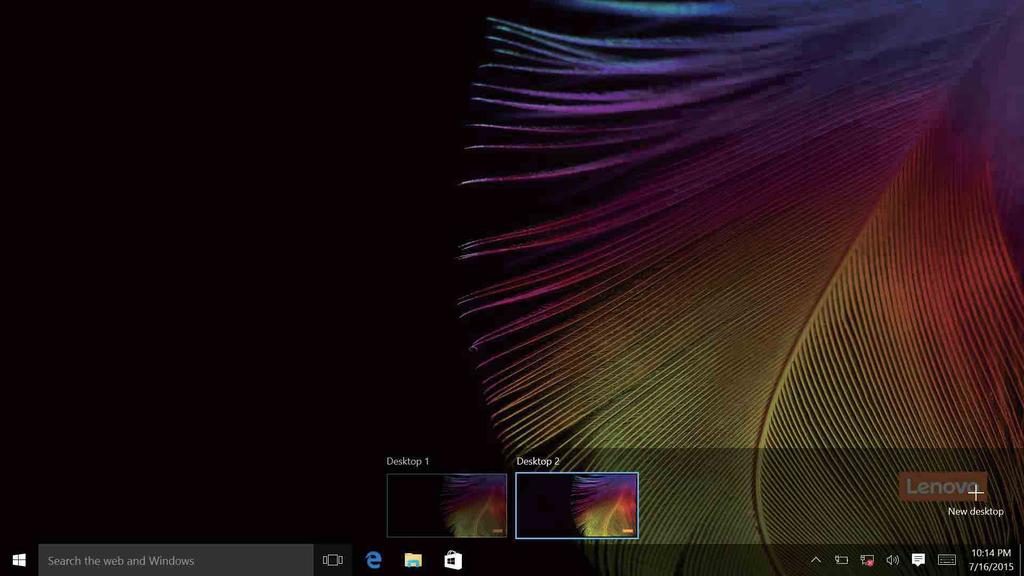Open the clock showing 10:14 PM

click(991, 560)
